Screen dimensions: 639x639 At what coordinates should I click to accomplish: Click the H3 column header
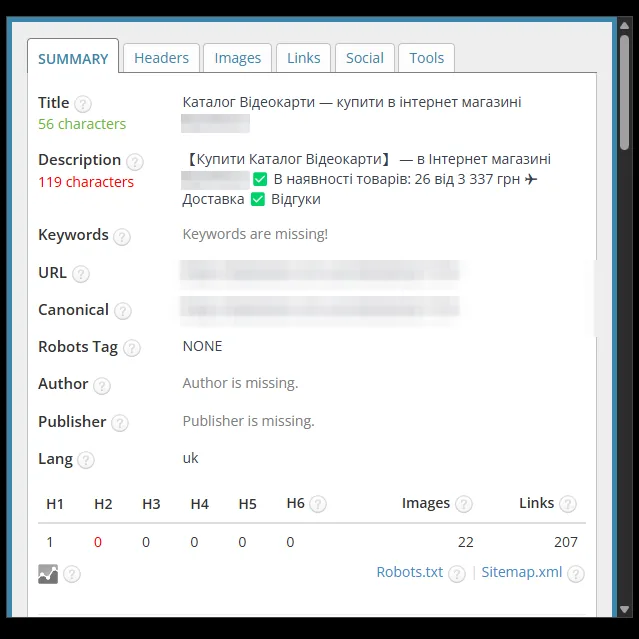coord(151,505)
